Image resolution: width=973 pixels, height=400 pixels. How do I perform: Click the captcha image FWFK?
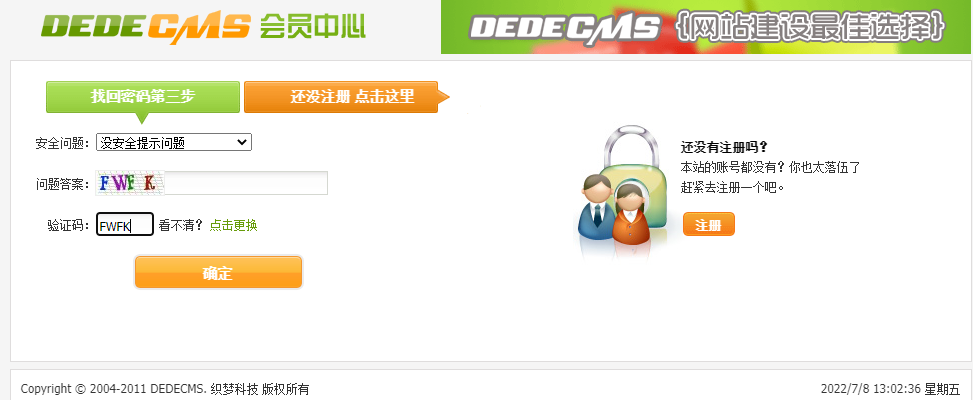coord(130,183)
